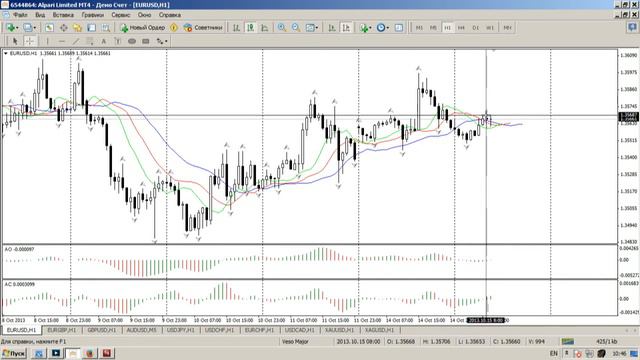Switch chart to Bar Chart style
The height and width of the screenshot is (360, 640).
tap(236, 28)
